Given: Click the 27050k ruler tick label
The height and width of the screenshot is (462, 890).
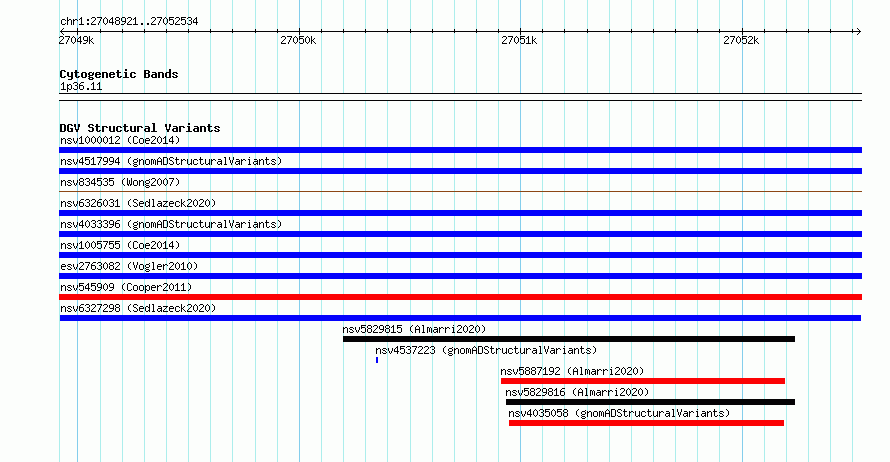Looking at the screenshot, I should pos(298,40).
